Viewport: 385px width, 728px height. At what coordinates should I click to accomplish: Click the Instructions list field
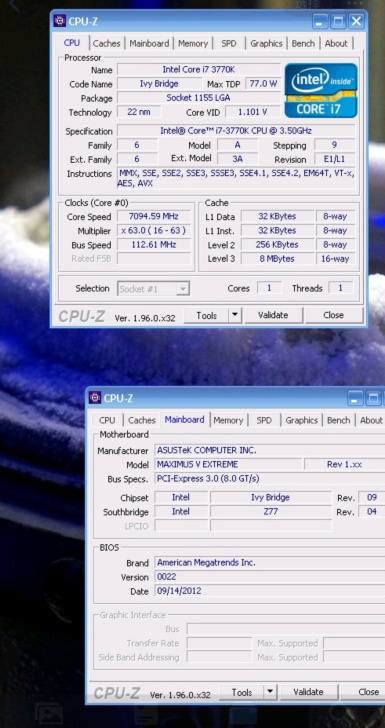(236, 178)
